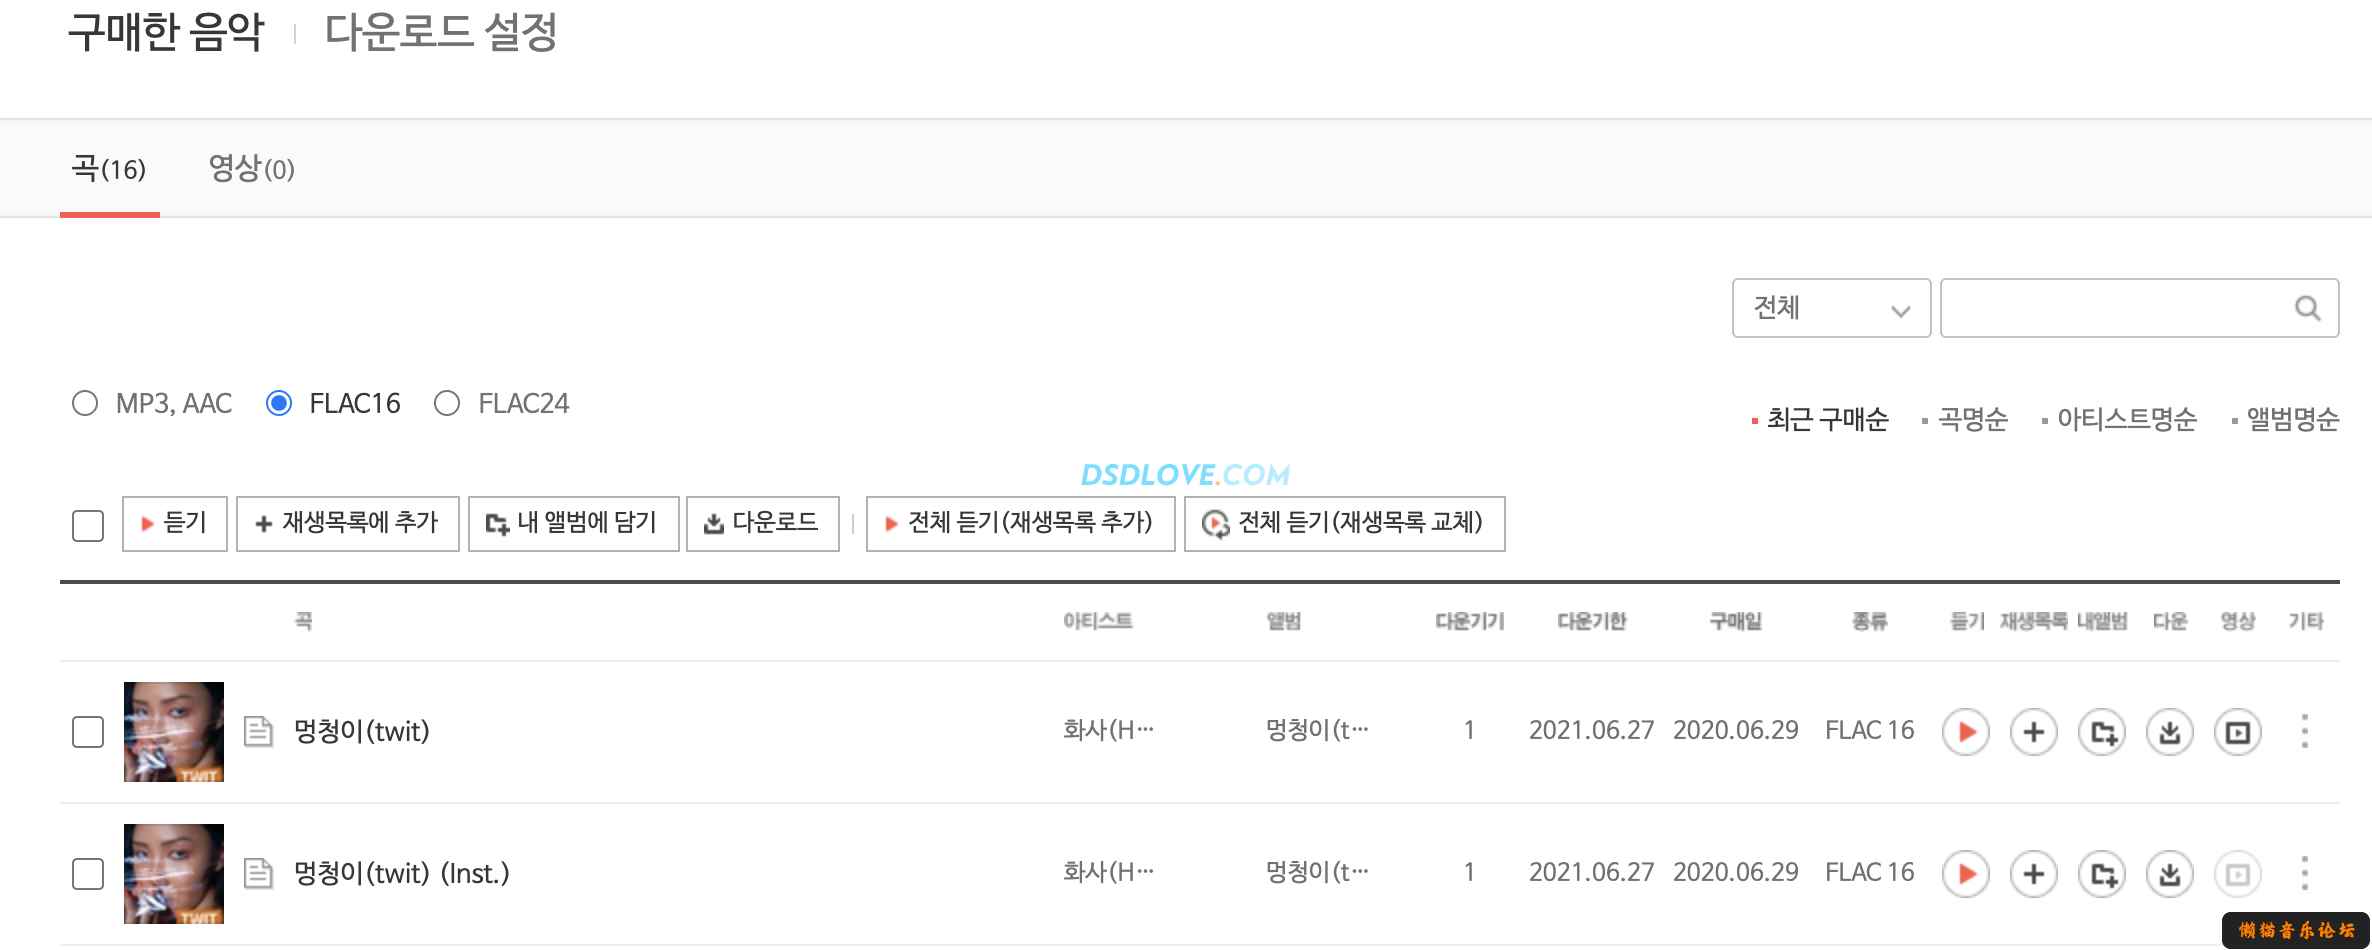Screen dimensions: 2372x950
Task: Add 멍청이(twit) (Inst.) to playlist with plus icon
Action: tap(2033, 874)
